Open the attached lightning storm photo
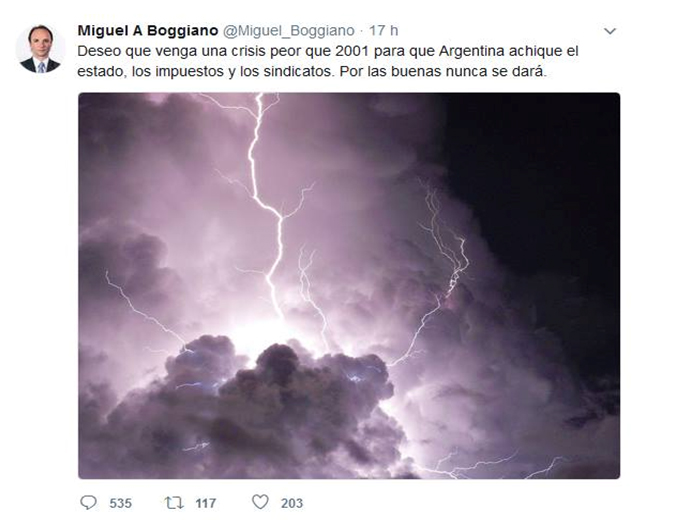This screenshot has height=524, width=691. pyautogui.click(x=349, y=286)
